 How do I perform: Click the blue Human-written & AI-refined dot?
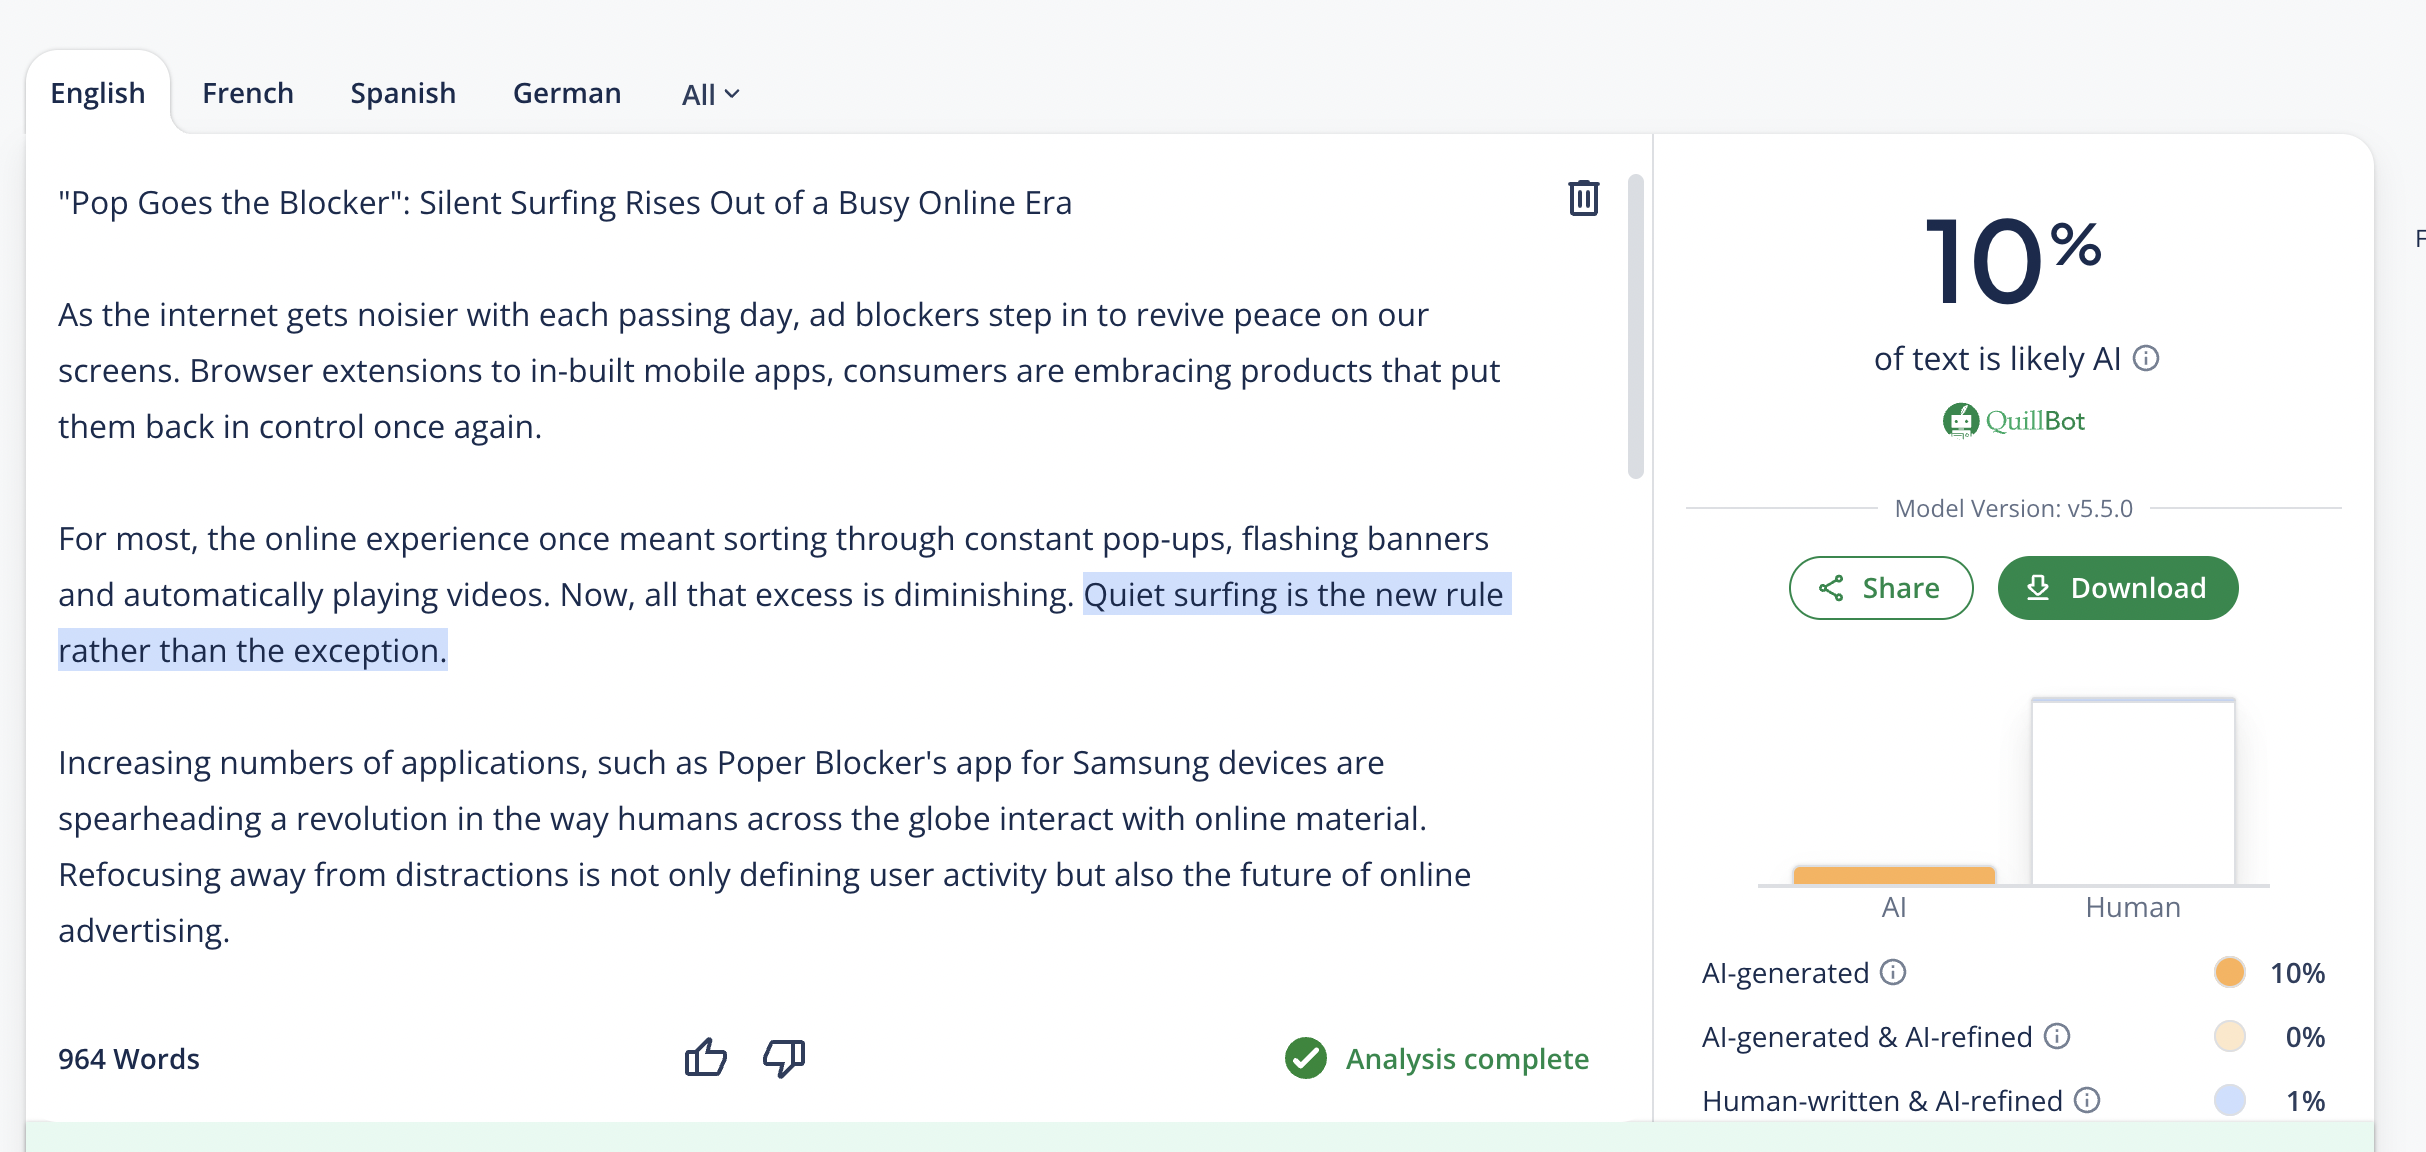[2229, 1100]
